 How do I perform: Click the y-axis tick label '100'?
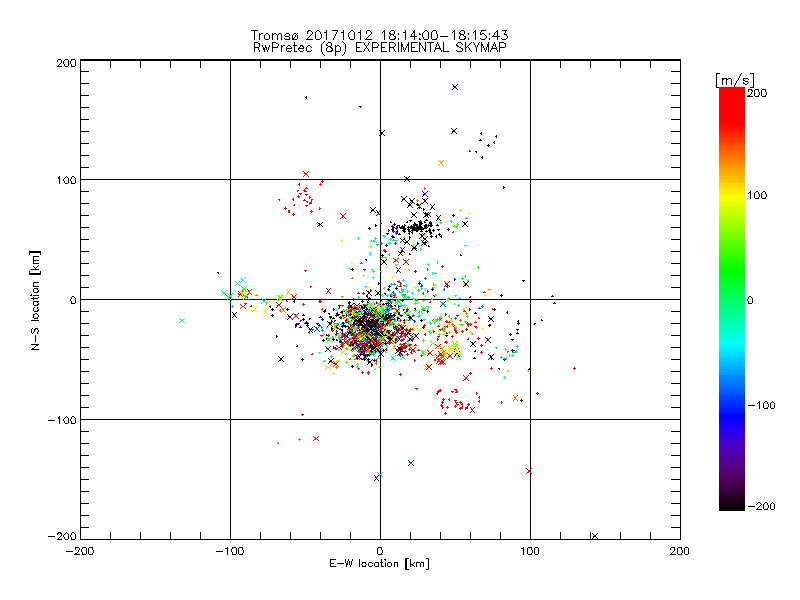(66, 181)
